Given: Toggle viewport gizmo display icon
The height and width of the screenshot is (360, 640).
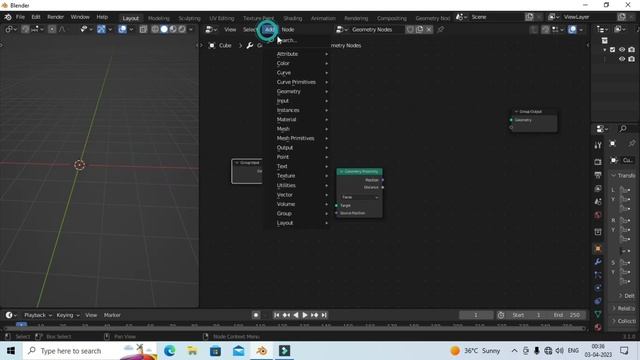Looking at the screenshot, I should pyautogui.click(x=101, y=29).
